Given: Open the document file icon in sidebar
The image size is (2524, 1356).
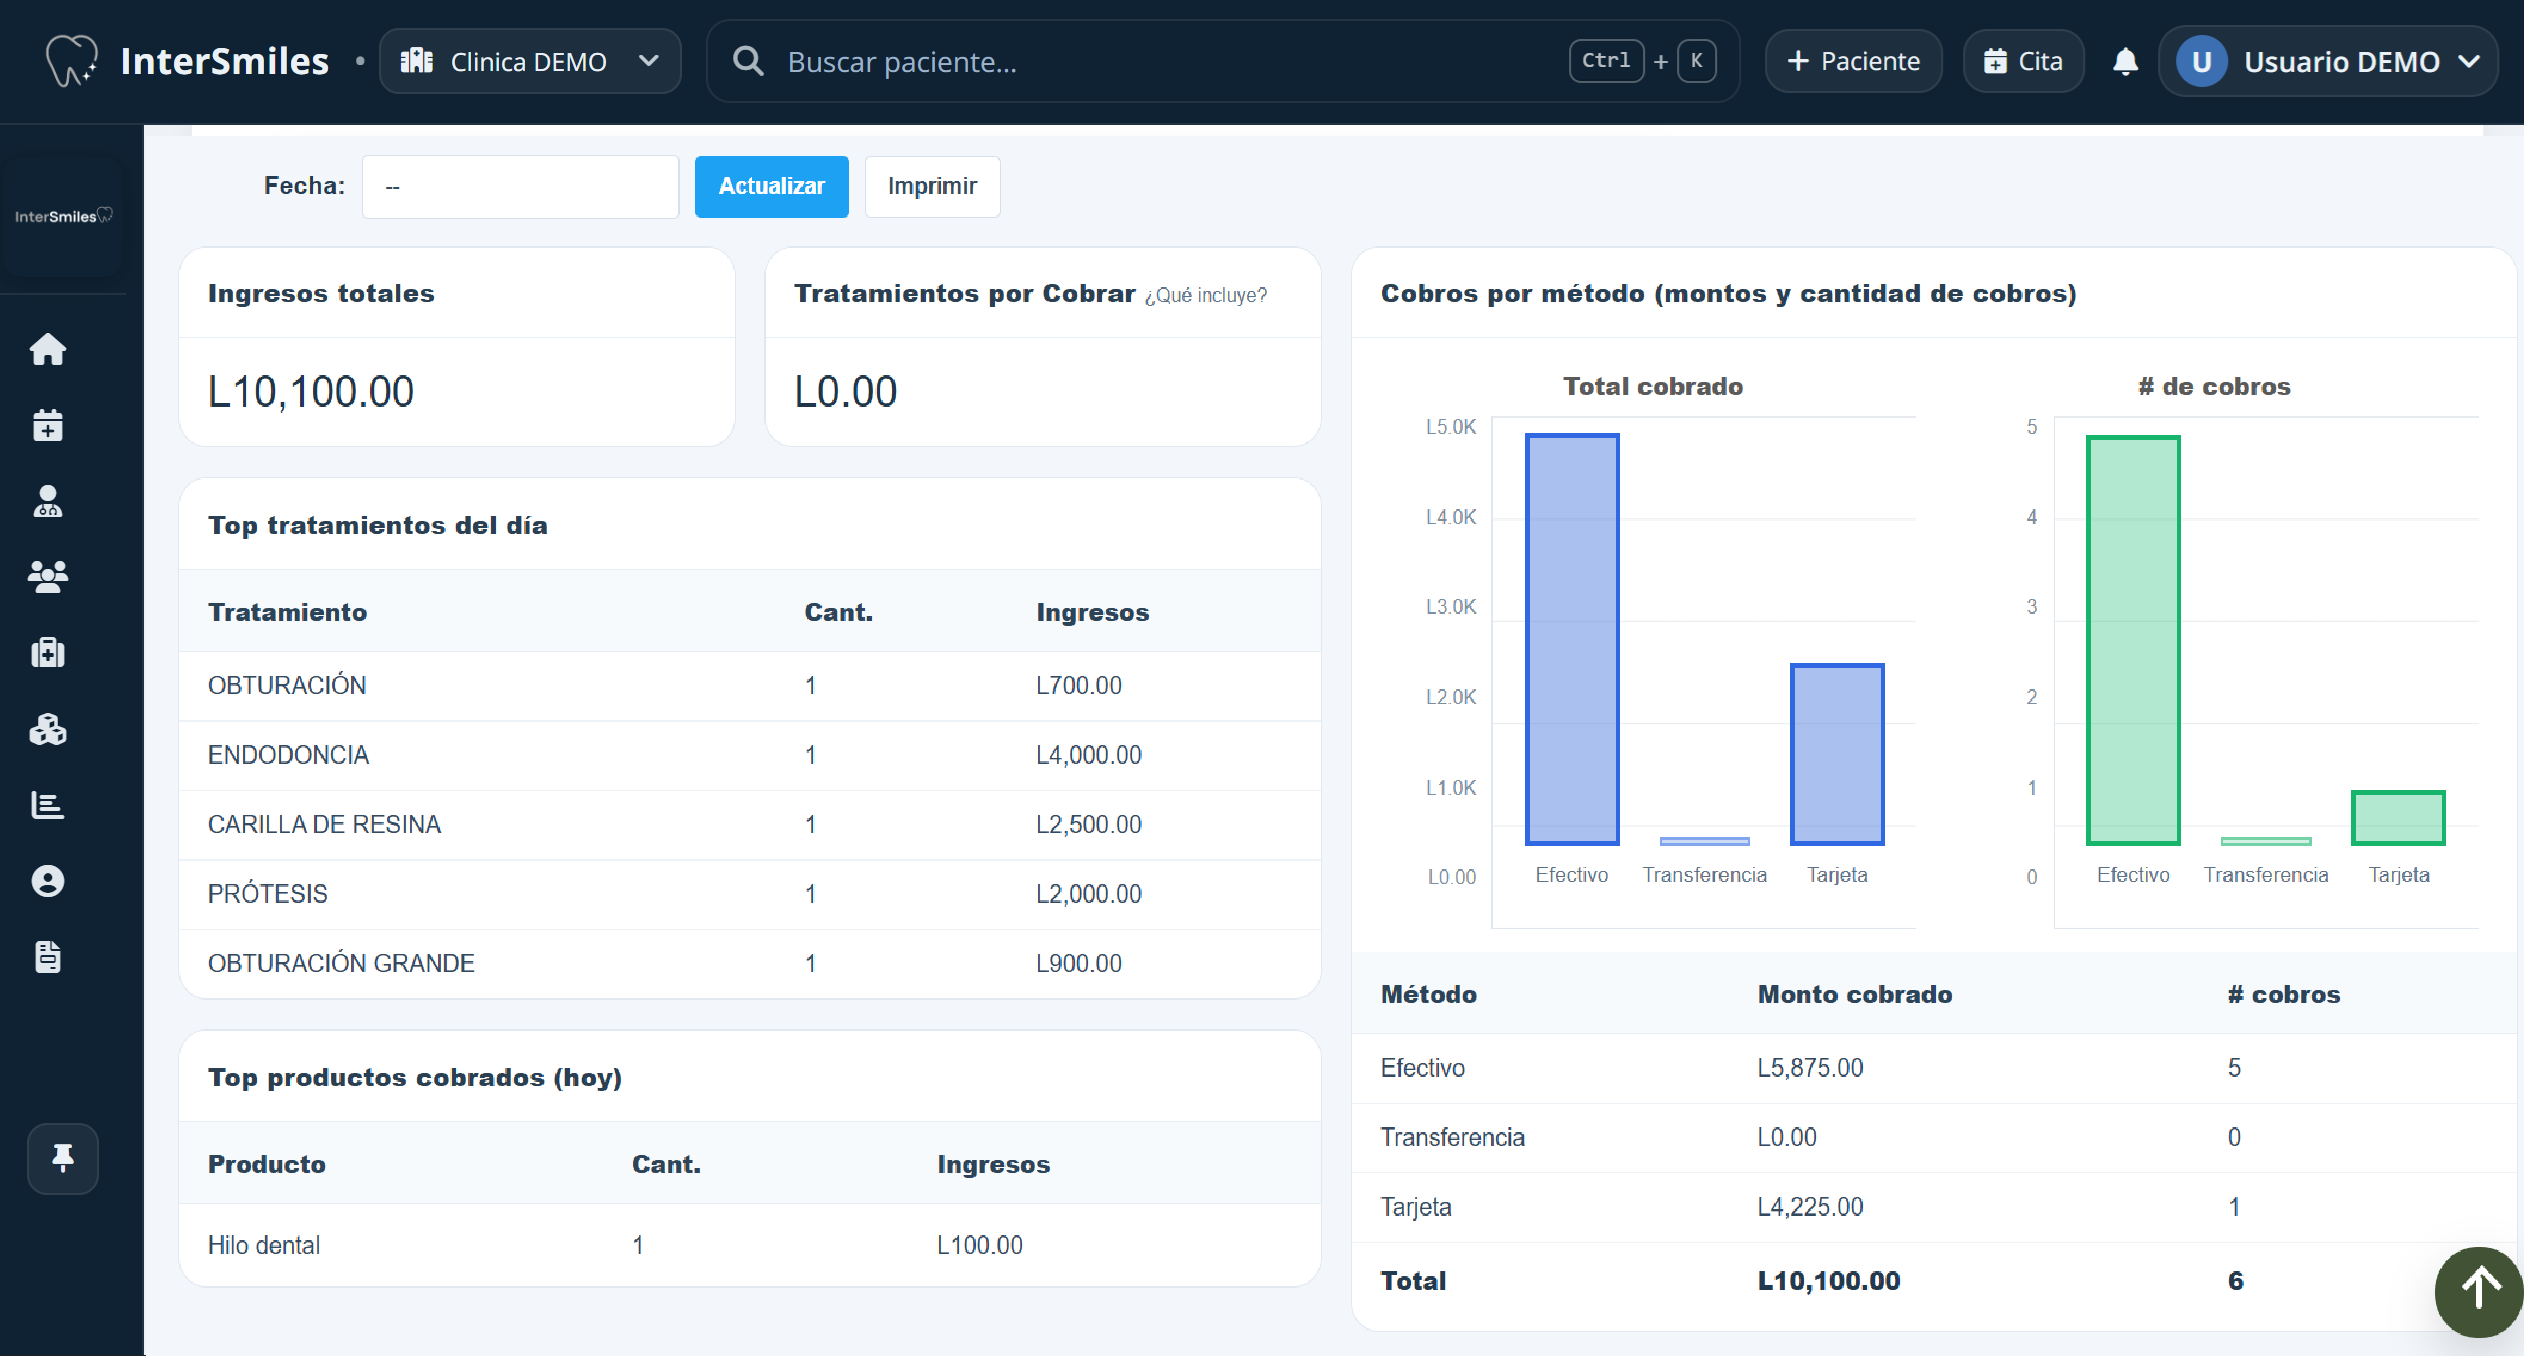Looking at the screenshot, I should (x=48, y=957).
